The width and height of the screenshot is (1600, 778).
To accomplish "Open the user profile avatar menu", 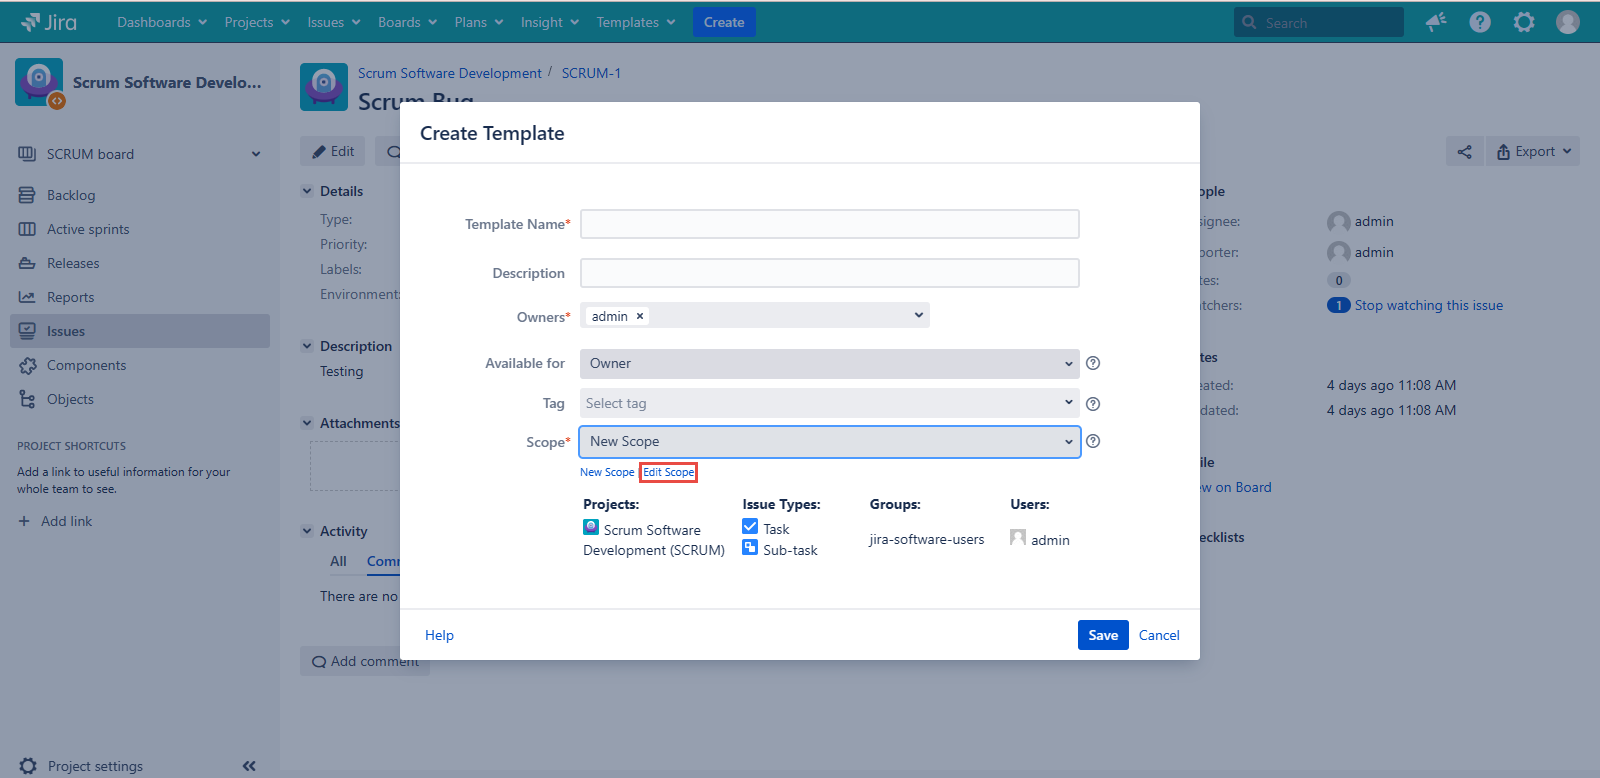I will pos(1568,22).
